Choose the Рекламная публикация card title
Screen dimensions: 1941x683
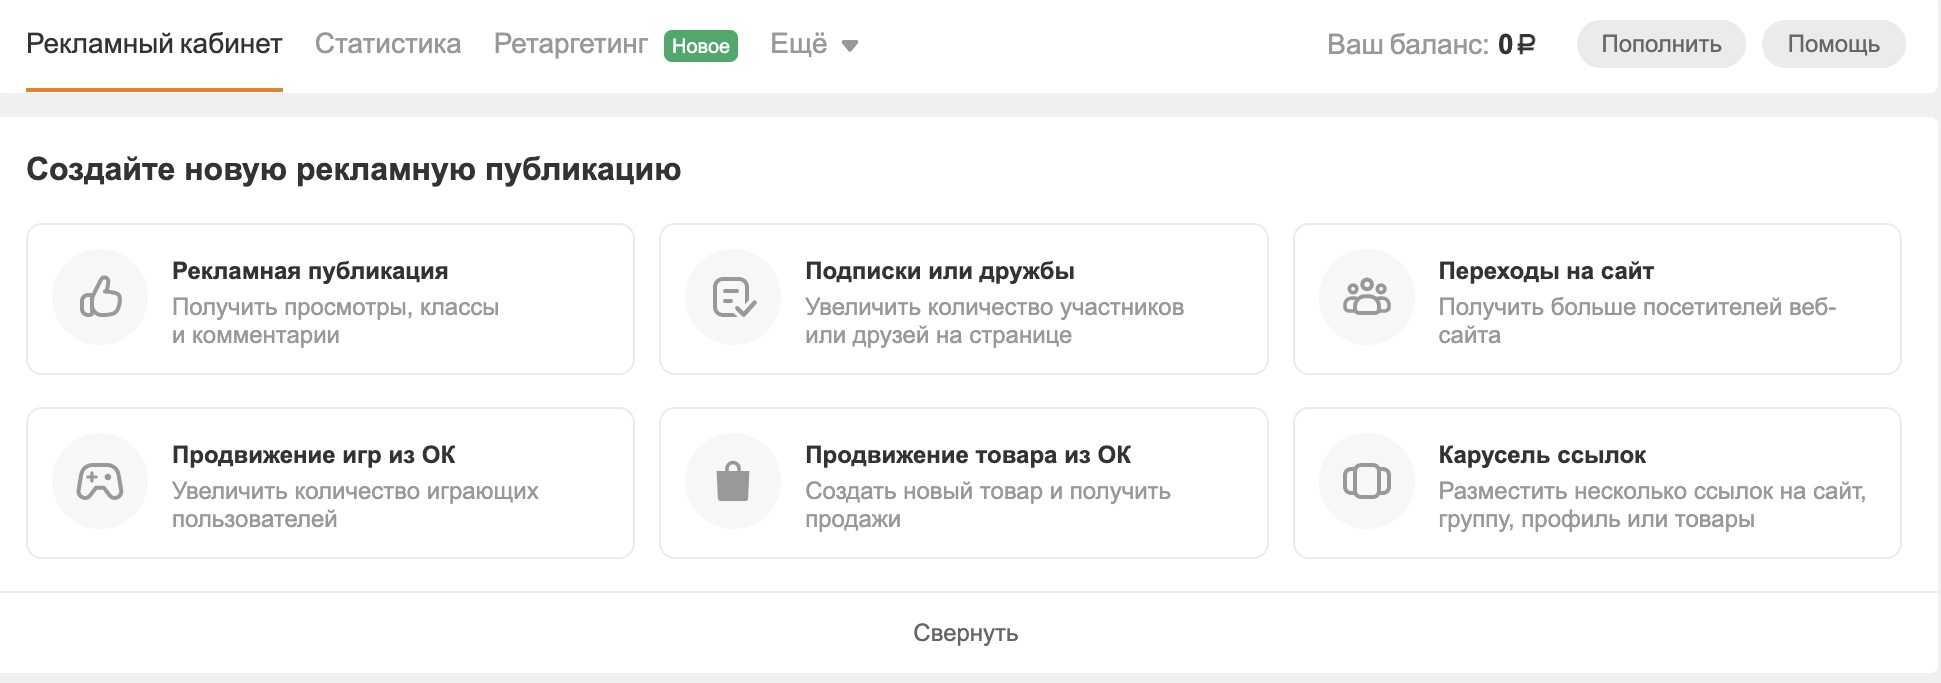(x=310, y=271)
